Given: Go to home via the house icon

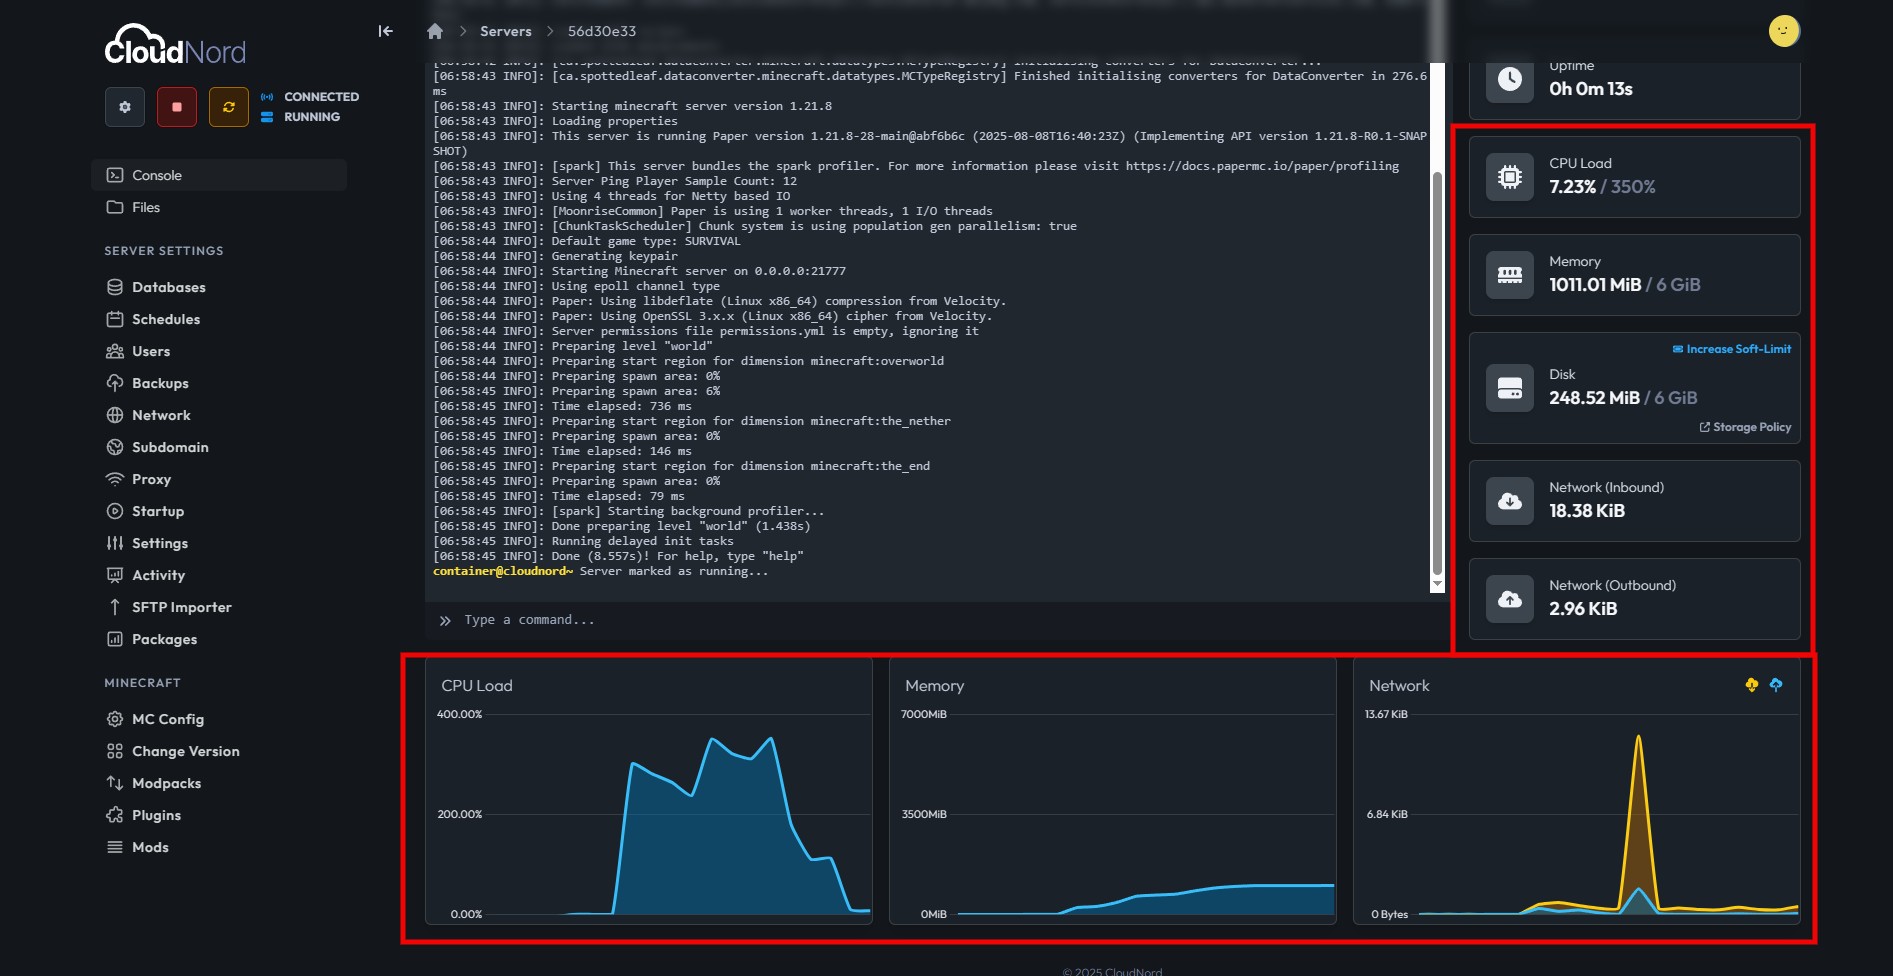Looking at the screenshot, I should click(435, 31).
